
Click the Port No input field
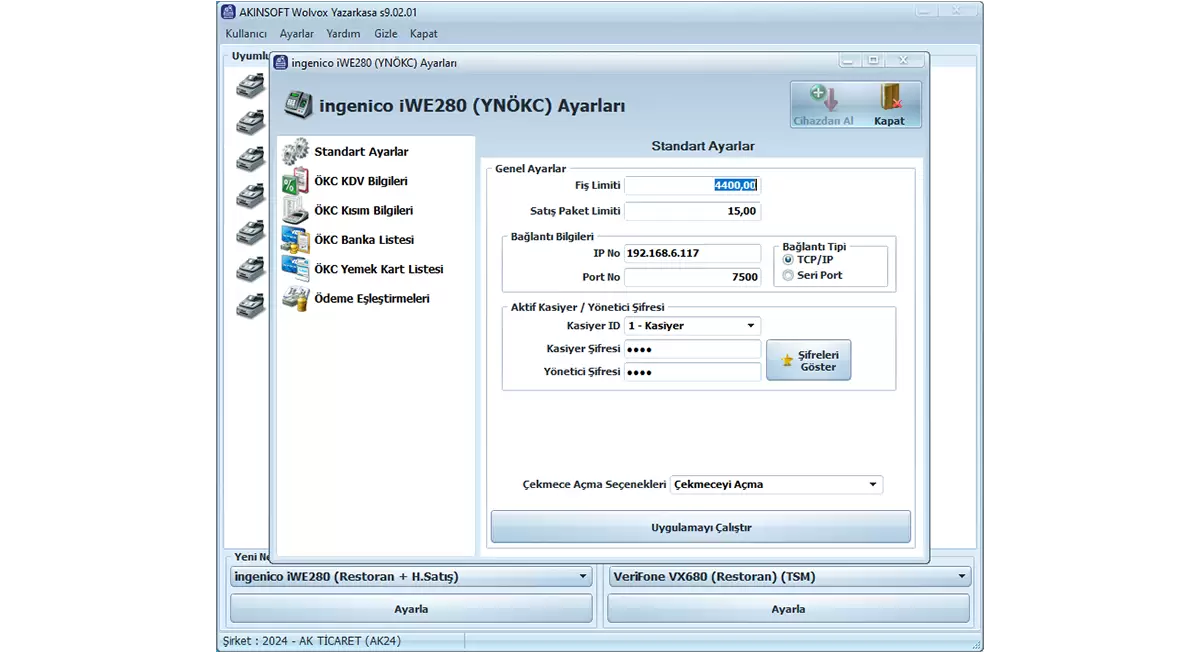tap(692, 277)
